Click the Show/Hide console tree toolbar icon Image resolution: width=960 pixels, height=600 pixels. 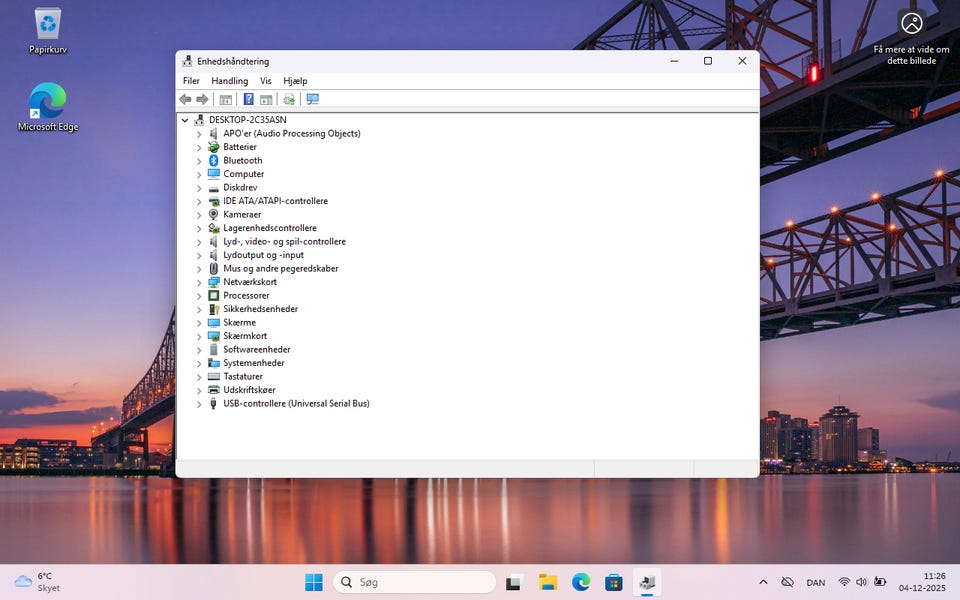click(x=226, y=99)
